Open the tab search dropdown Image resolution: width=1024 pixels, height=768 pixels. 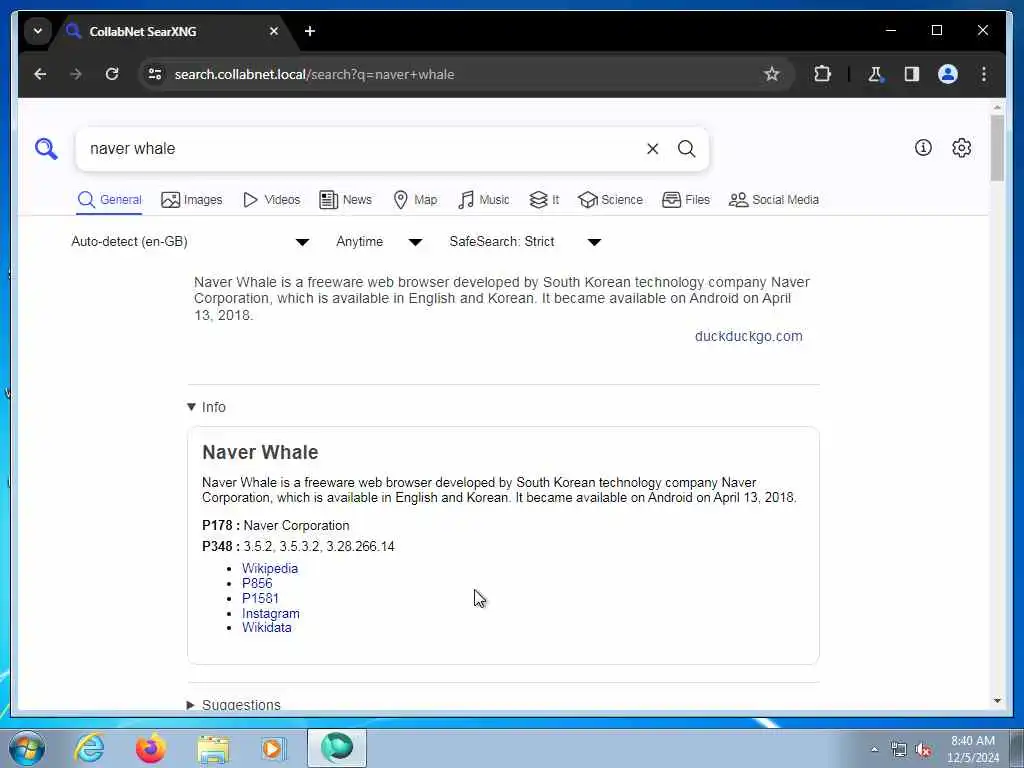click(x=38, y=31)
